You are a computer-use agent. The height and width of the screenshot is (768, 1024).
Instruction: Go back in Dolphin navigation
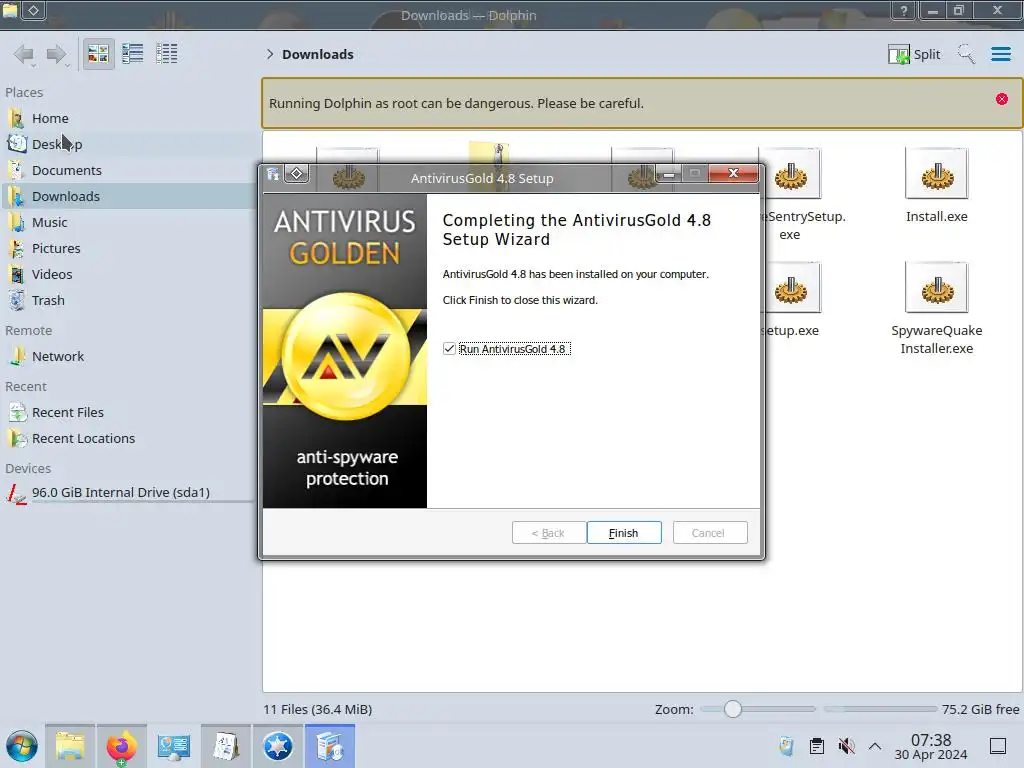coord(24,54)
